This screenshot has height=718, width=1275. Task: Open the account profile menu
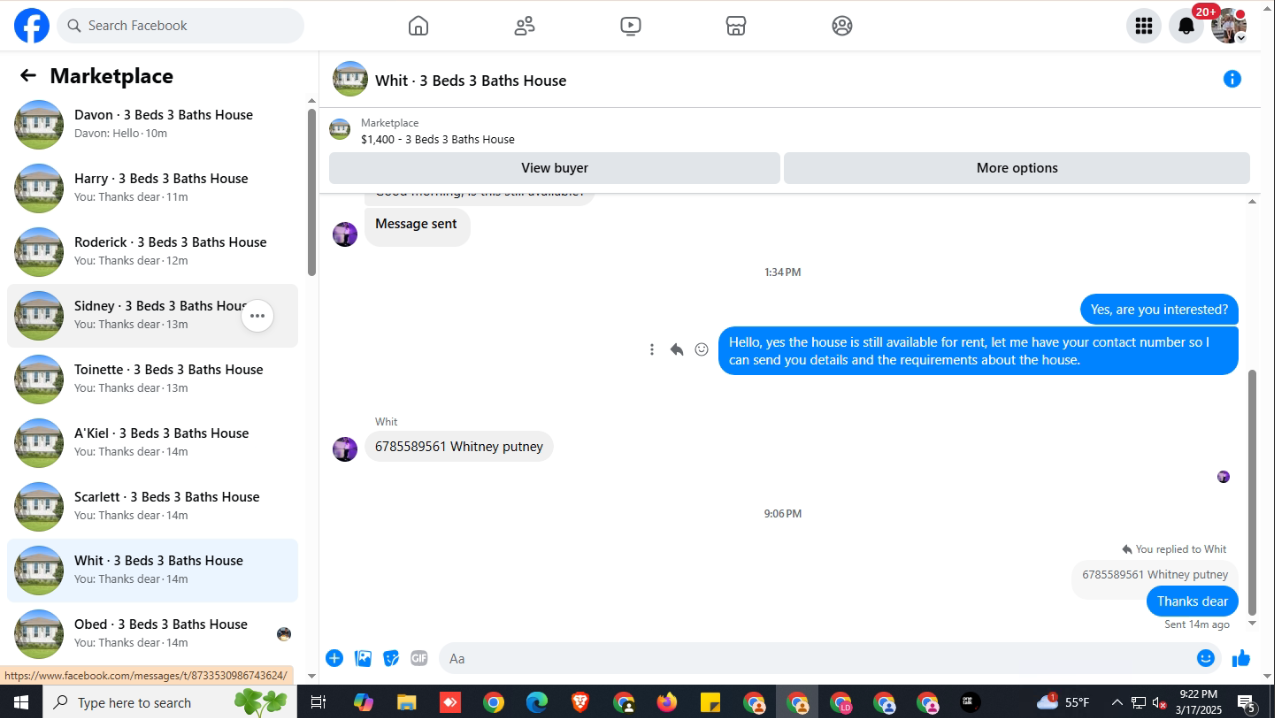(1229, 26)
